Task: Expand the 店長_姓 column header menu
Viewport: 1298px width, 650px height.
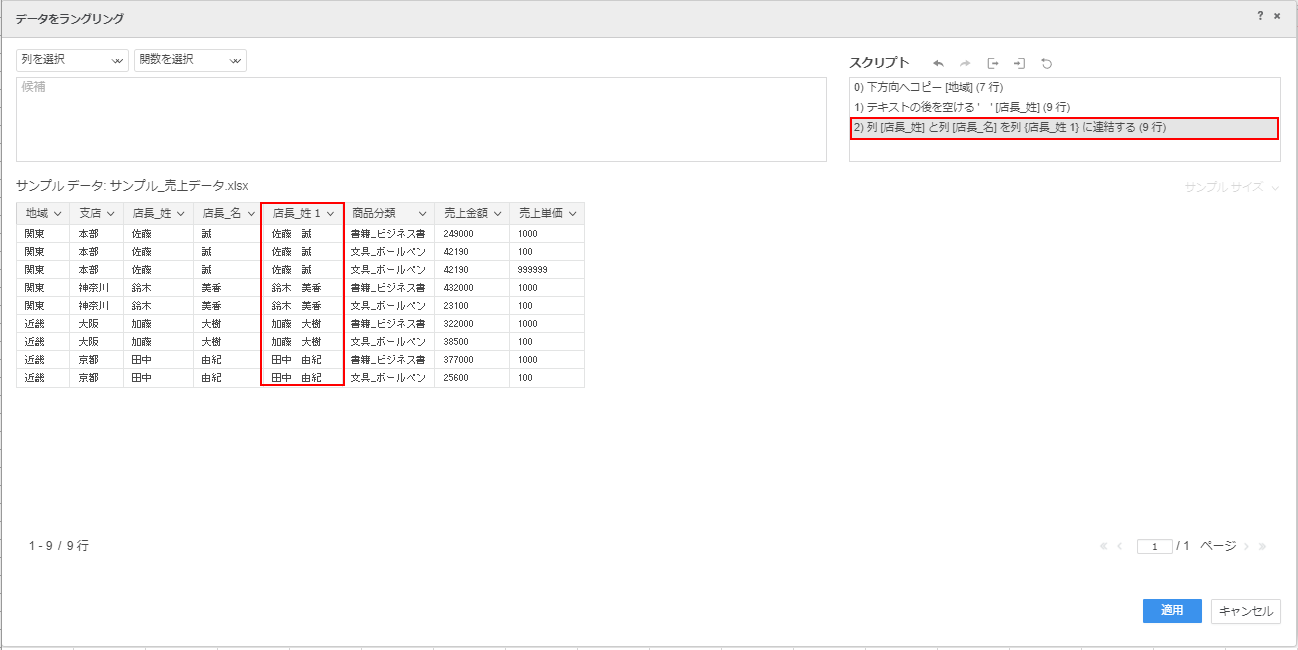Action: 181,214
